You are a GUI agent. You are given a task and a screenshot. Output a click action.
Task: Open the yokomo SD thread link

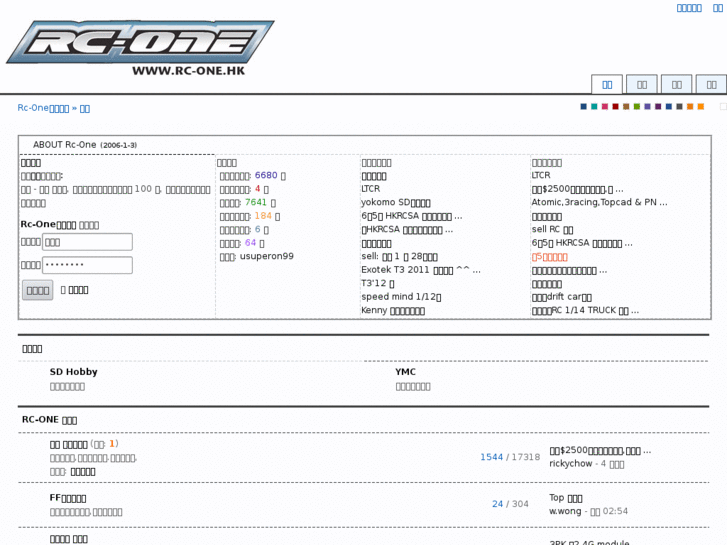coord(396,203)
